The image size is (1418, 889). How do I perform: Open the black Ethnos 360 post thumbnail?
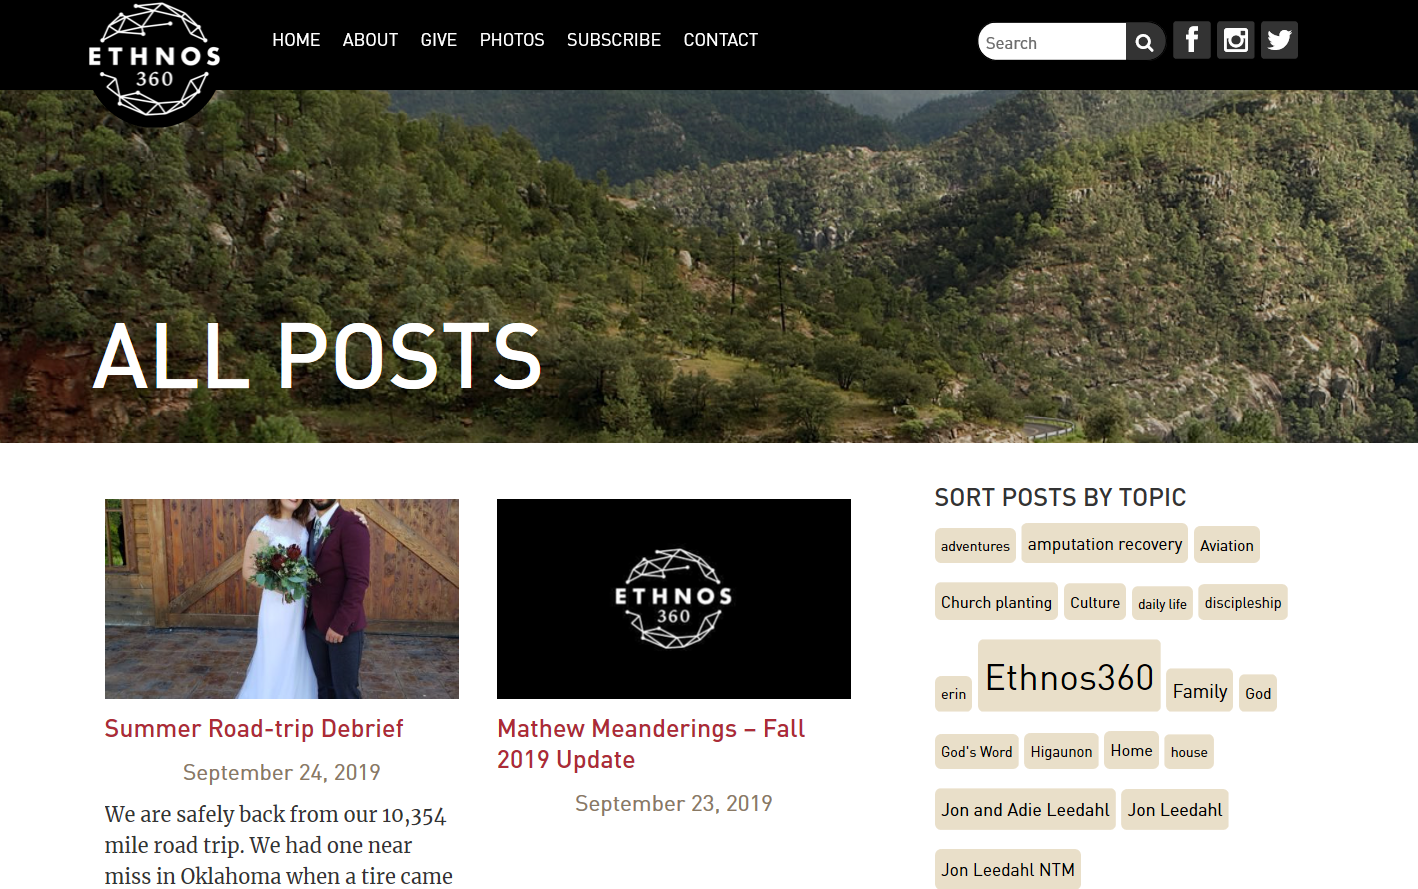(674, 599)
